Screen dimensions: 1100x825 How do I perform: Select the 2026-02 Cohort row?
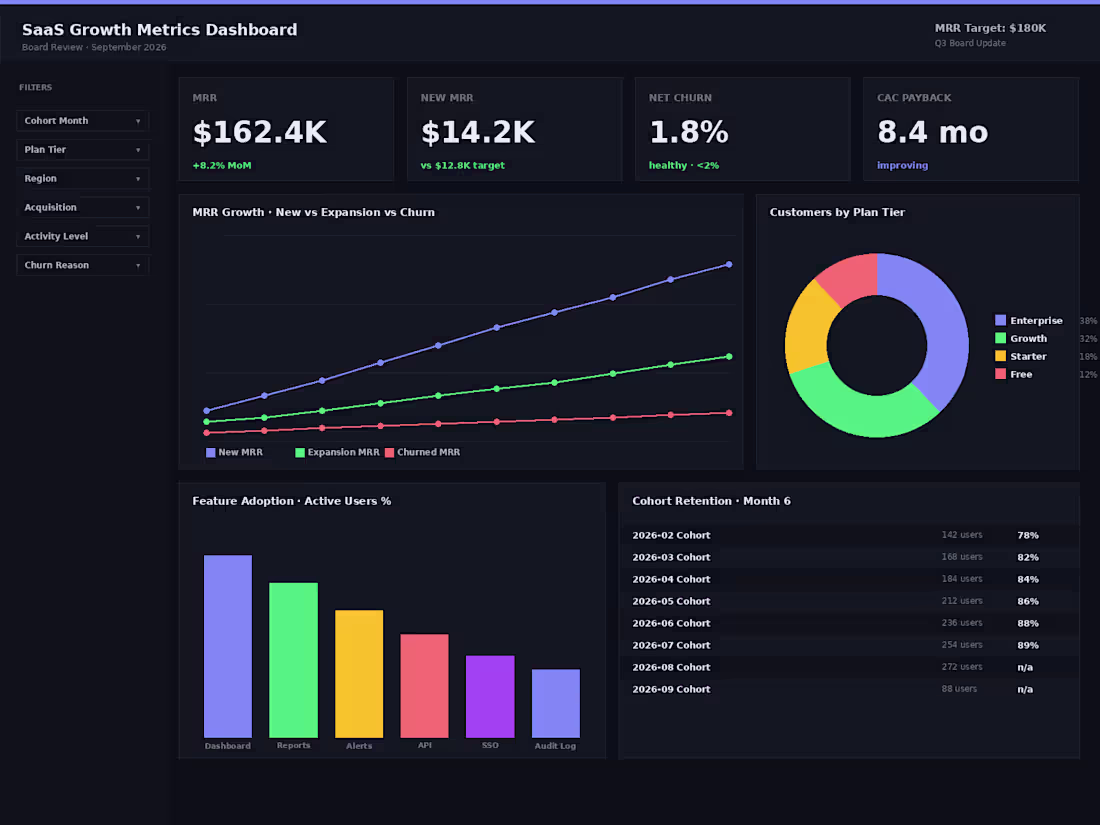(849, 535)
